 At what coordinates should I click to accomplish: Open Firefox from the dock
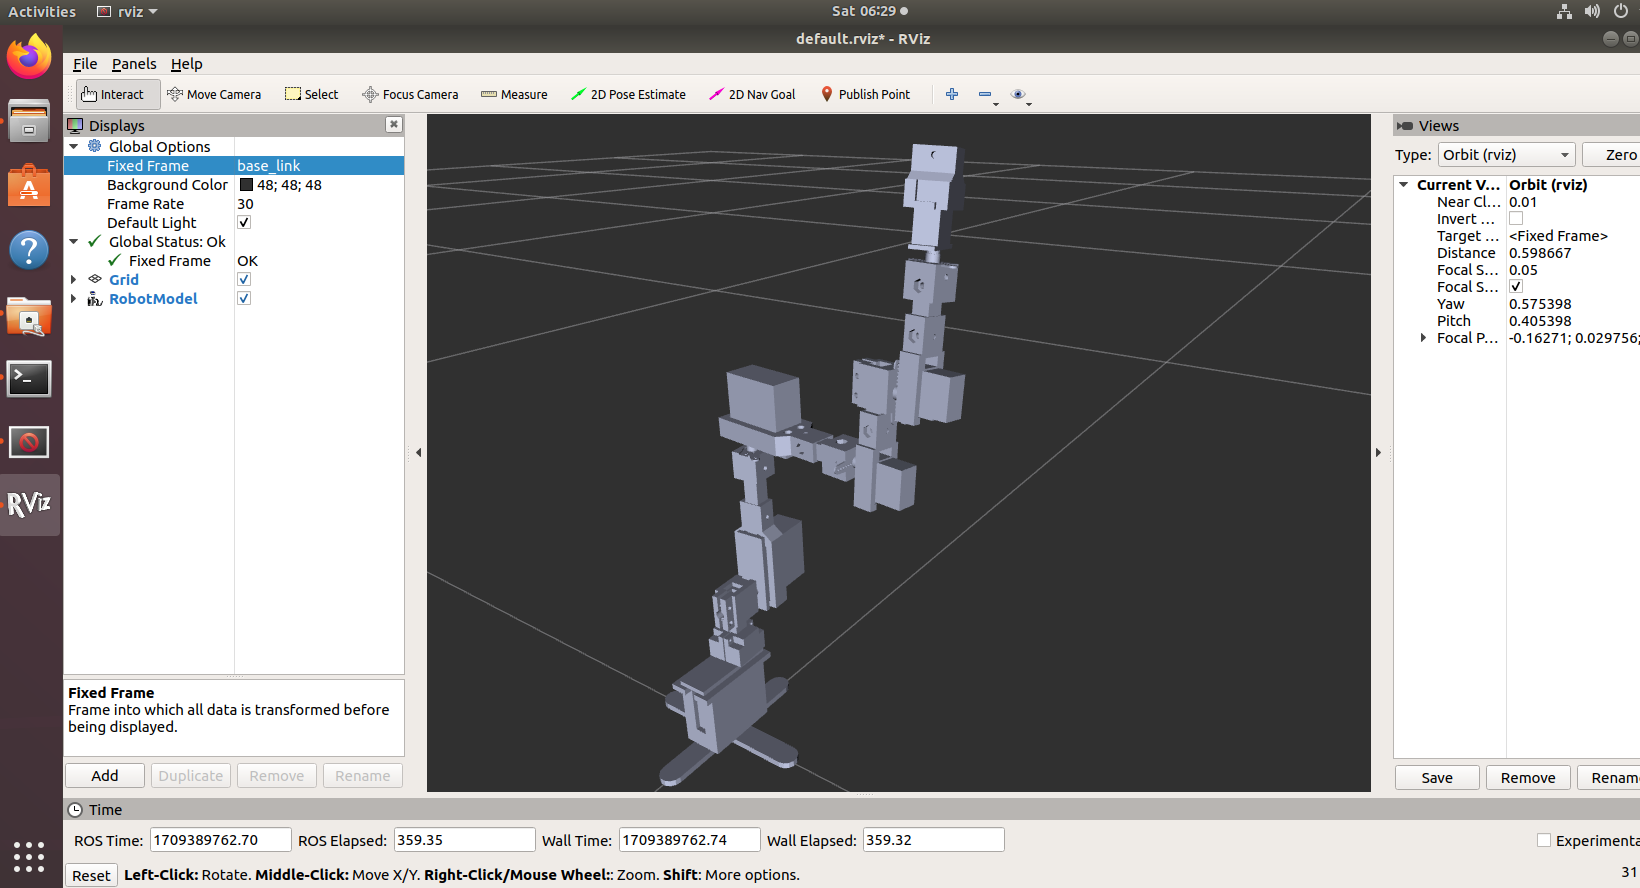point(29,56)
